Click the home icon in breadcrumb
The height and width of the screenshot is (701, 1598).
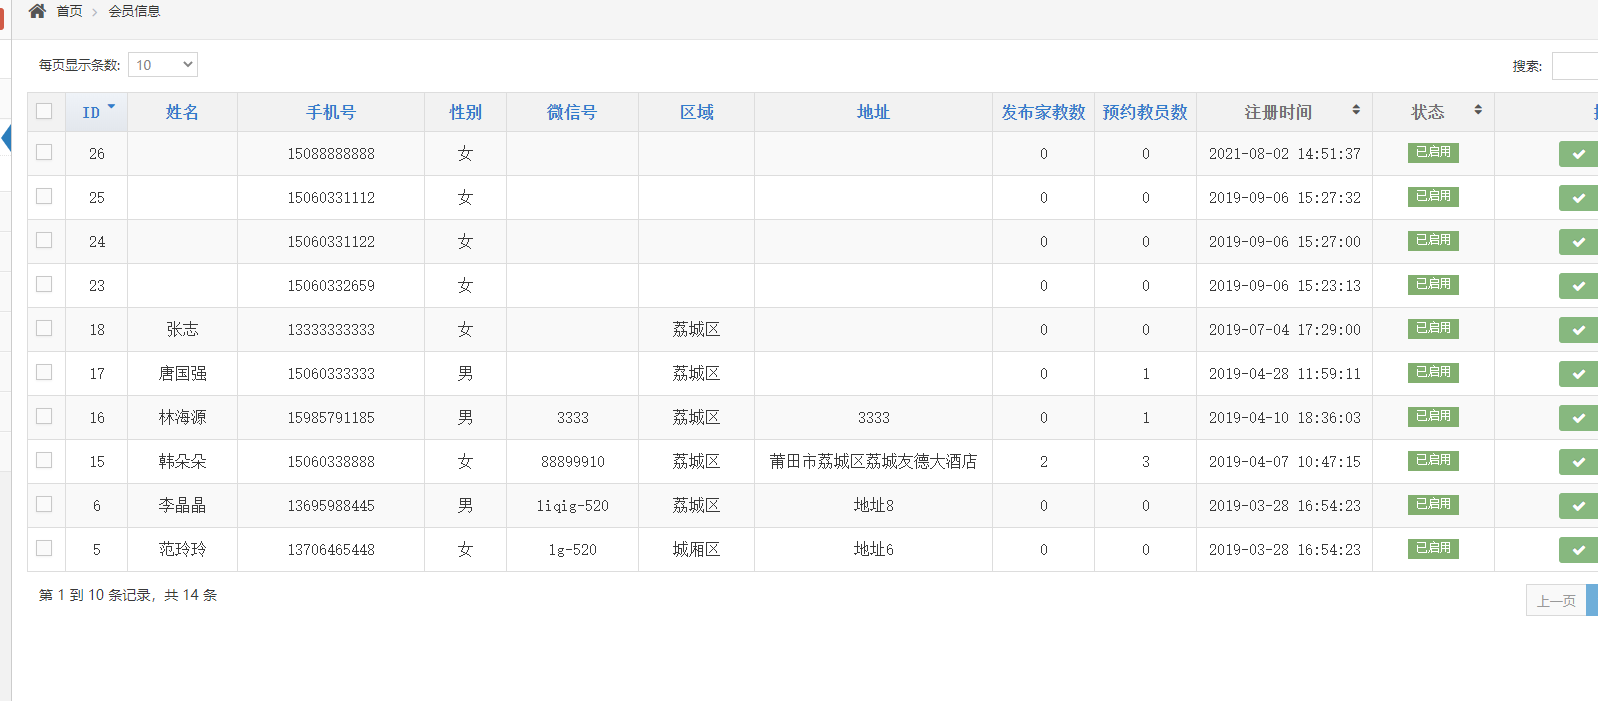[x=37, y=11]
